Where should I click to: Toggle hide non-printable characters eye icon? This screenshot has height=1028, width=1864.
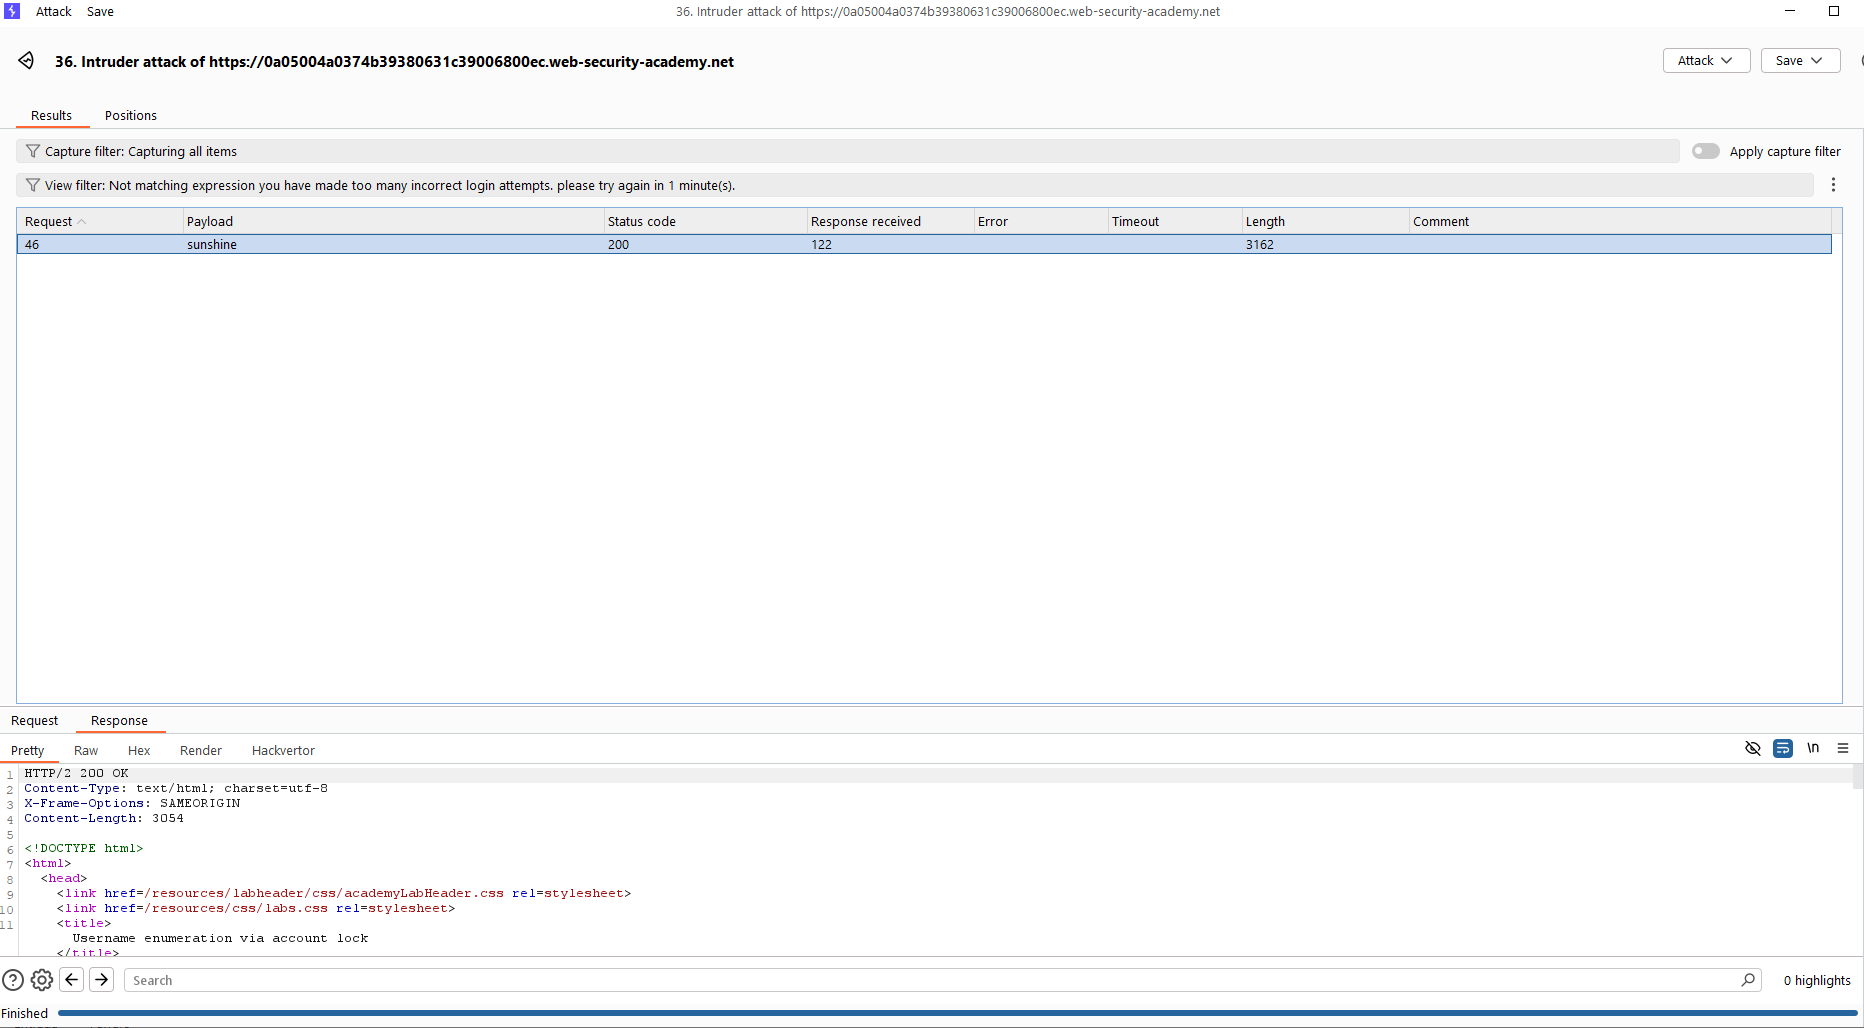coord(1753,748)
